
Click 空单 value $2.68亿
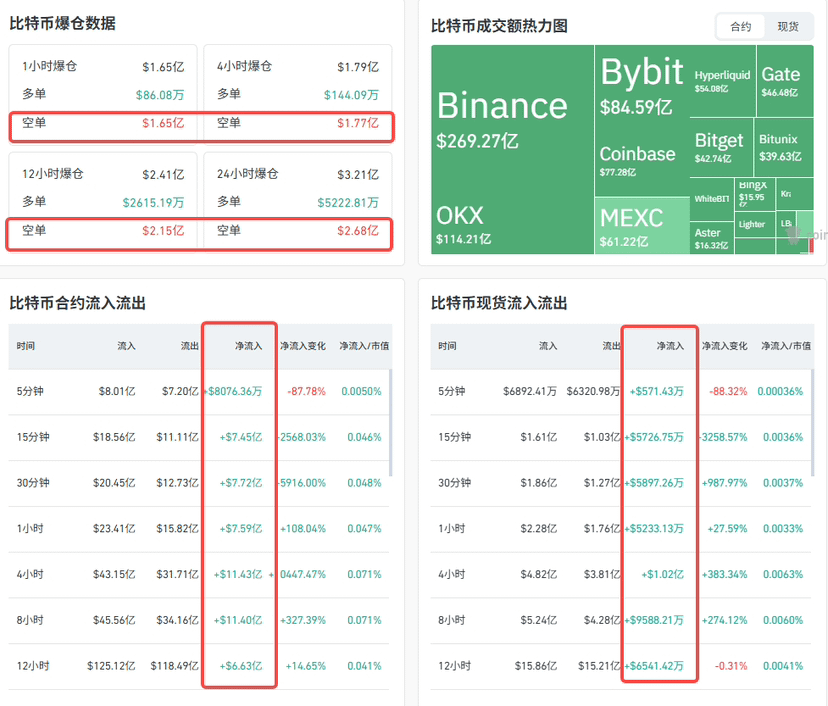(x=358, y=231)
